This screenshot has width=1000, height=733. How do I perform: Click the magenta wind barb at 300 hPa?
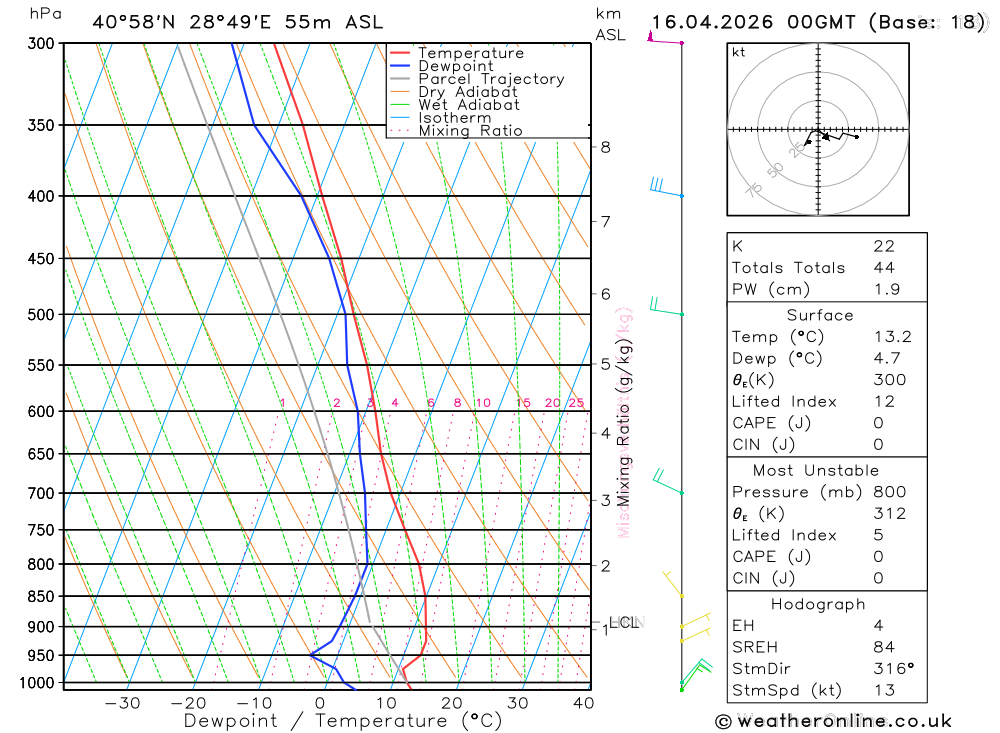coord(665,38)
